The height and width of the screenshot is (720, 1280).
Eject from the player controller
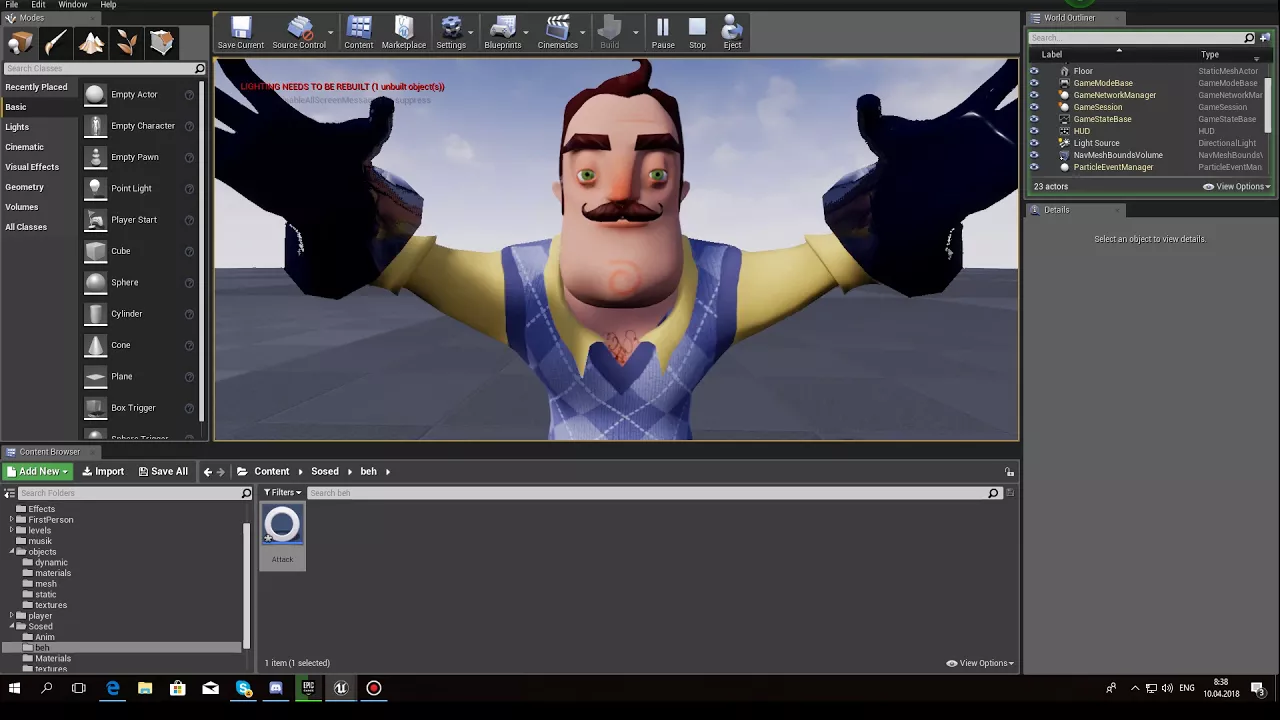pyautogui.click(x=732, y=32)
